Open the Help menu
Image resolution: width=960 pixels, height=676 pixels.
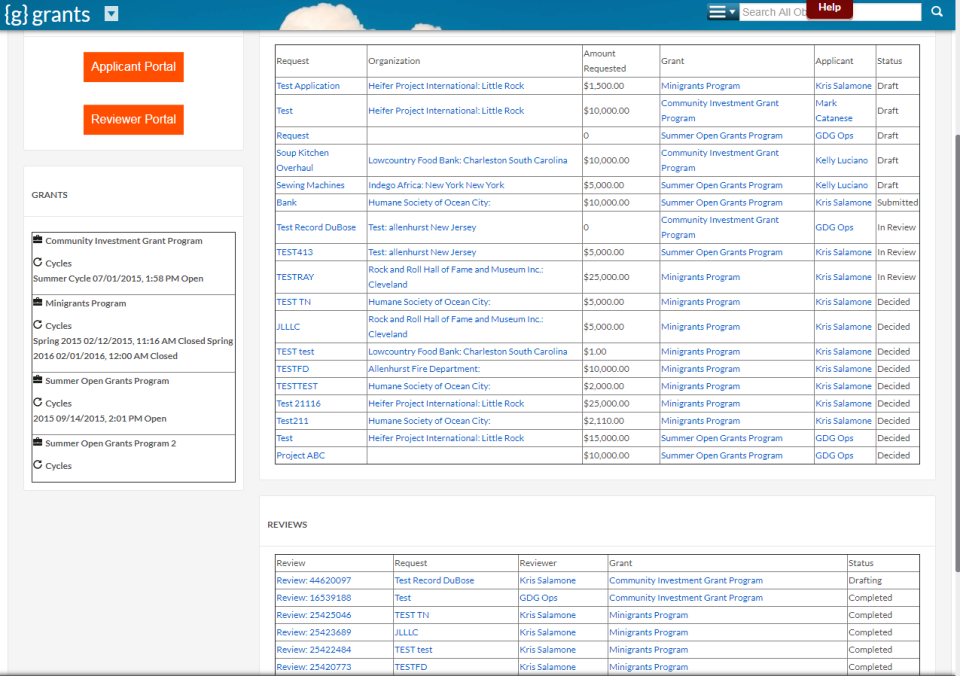click(830, 8)
